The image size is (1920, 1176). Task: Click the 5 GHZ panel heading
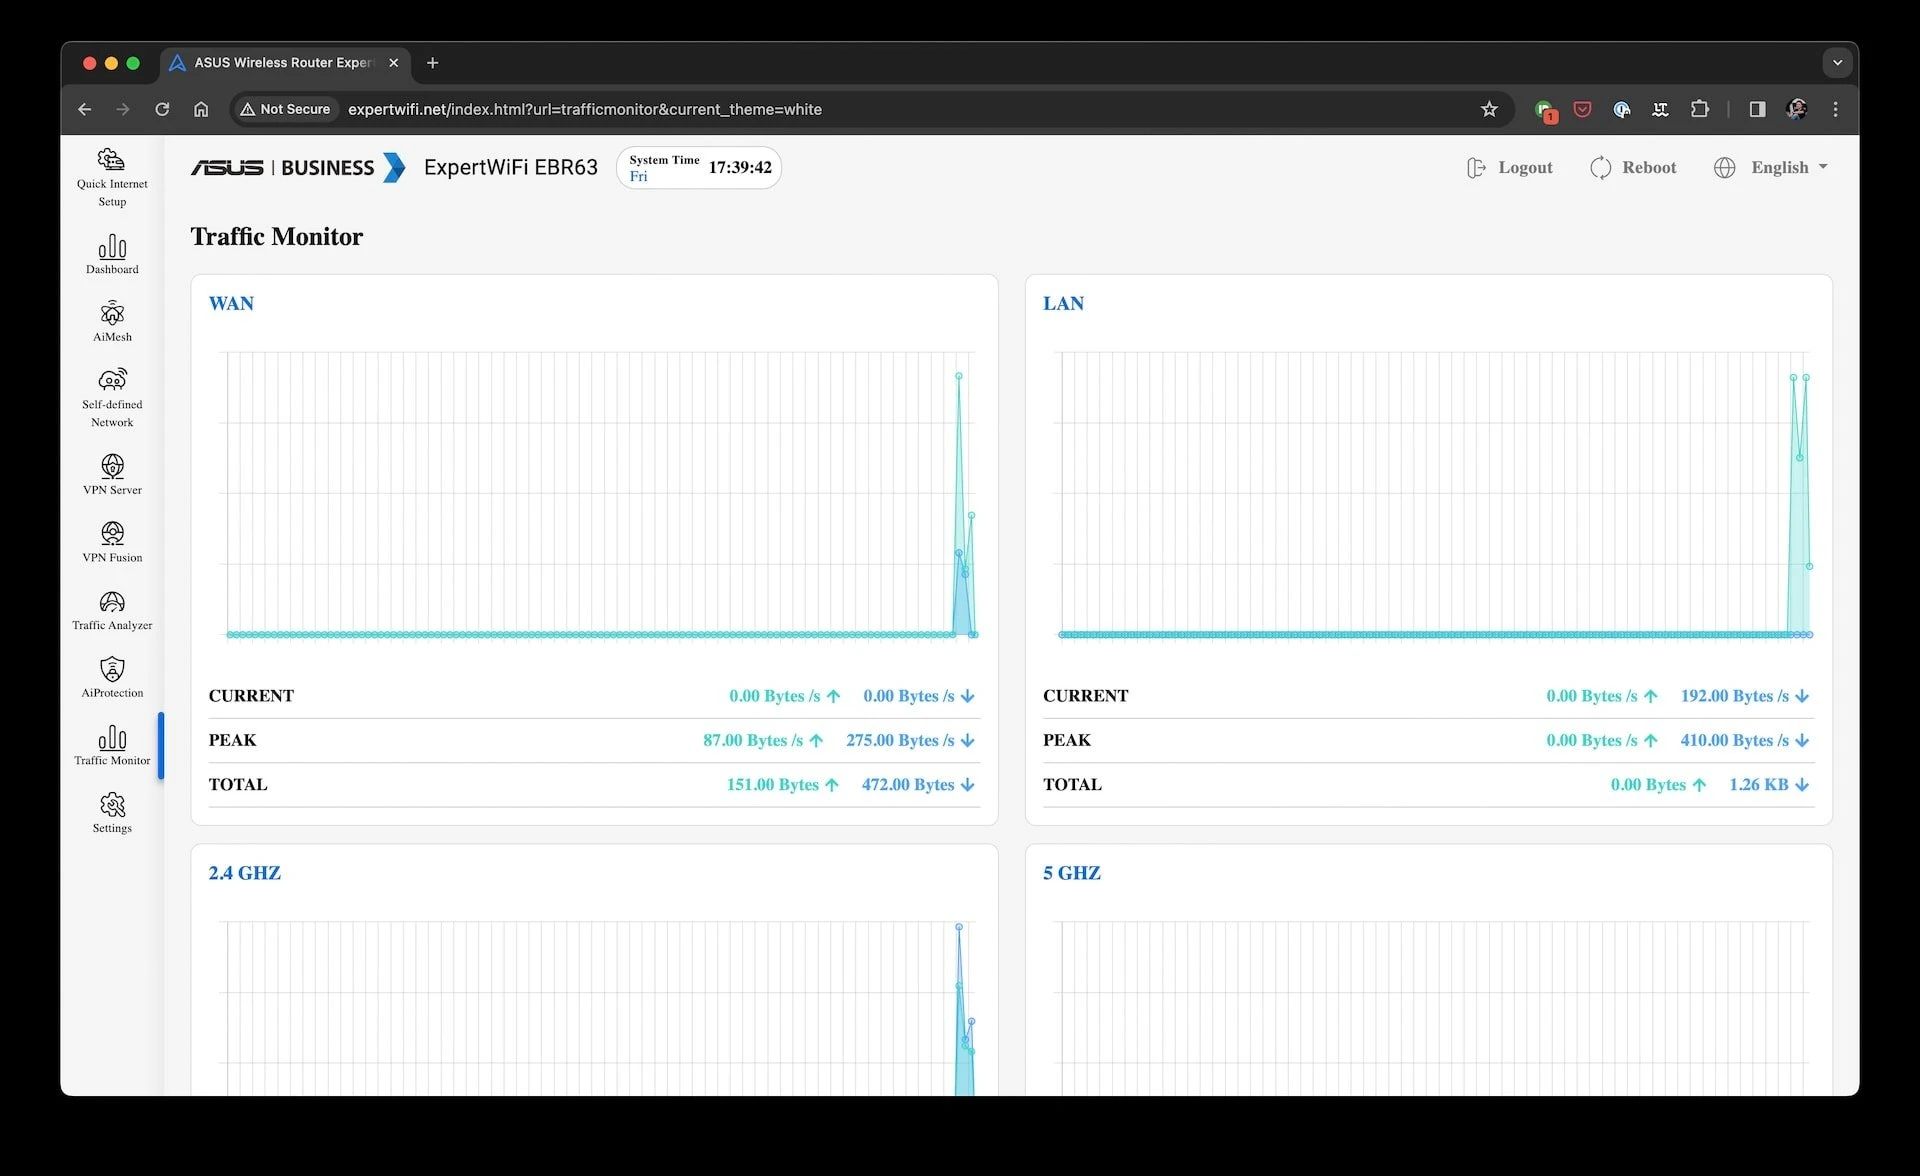tap(1072, 873)
